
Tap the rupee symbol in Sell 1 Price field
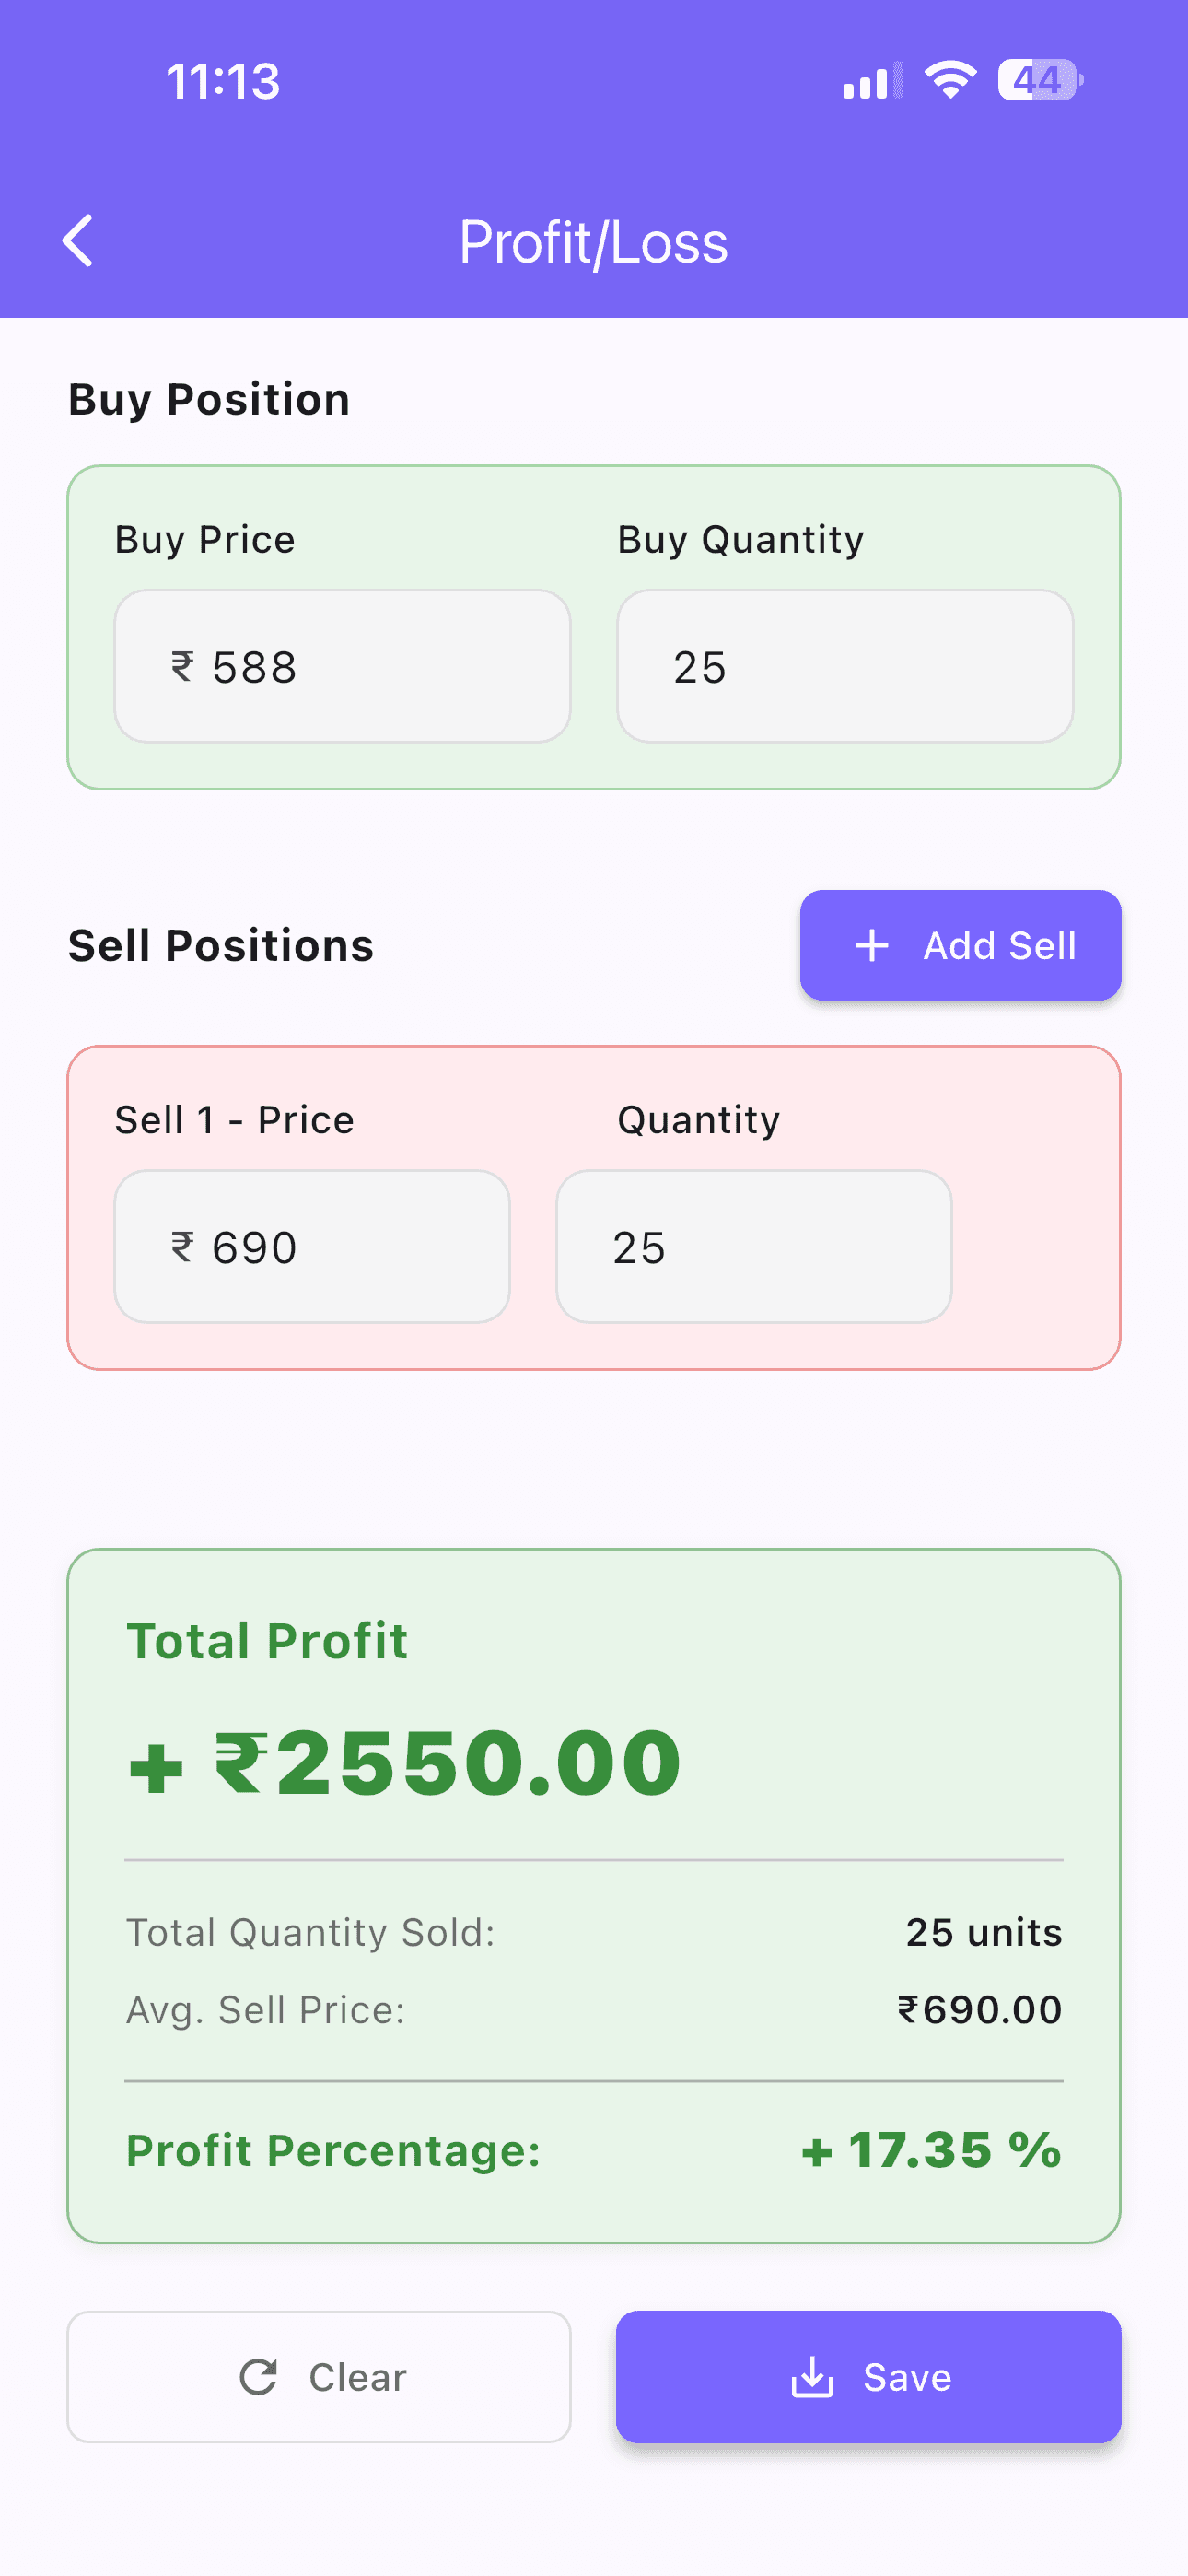tap(181, 1246)
